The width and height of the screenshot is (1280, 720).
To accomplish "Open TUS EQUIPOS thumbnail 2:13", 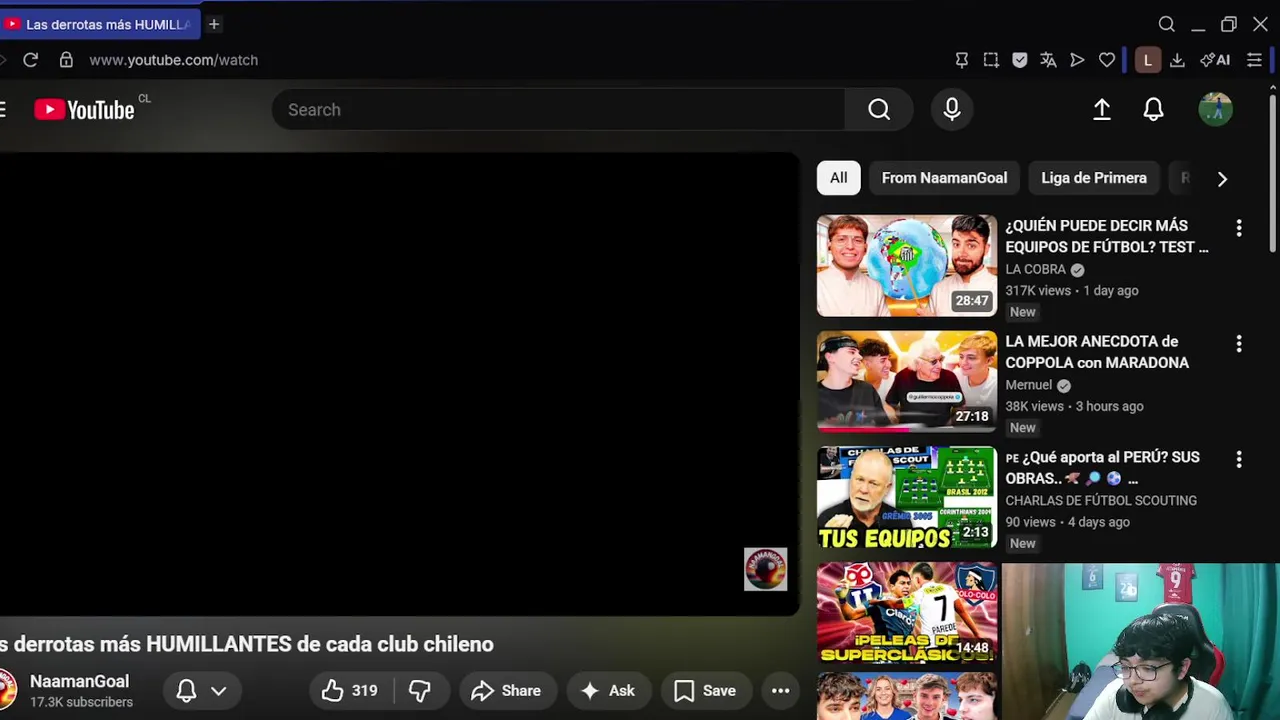I will [x=907, y=497].
